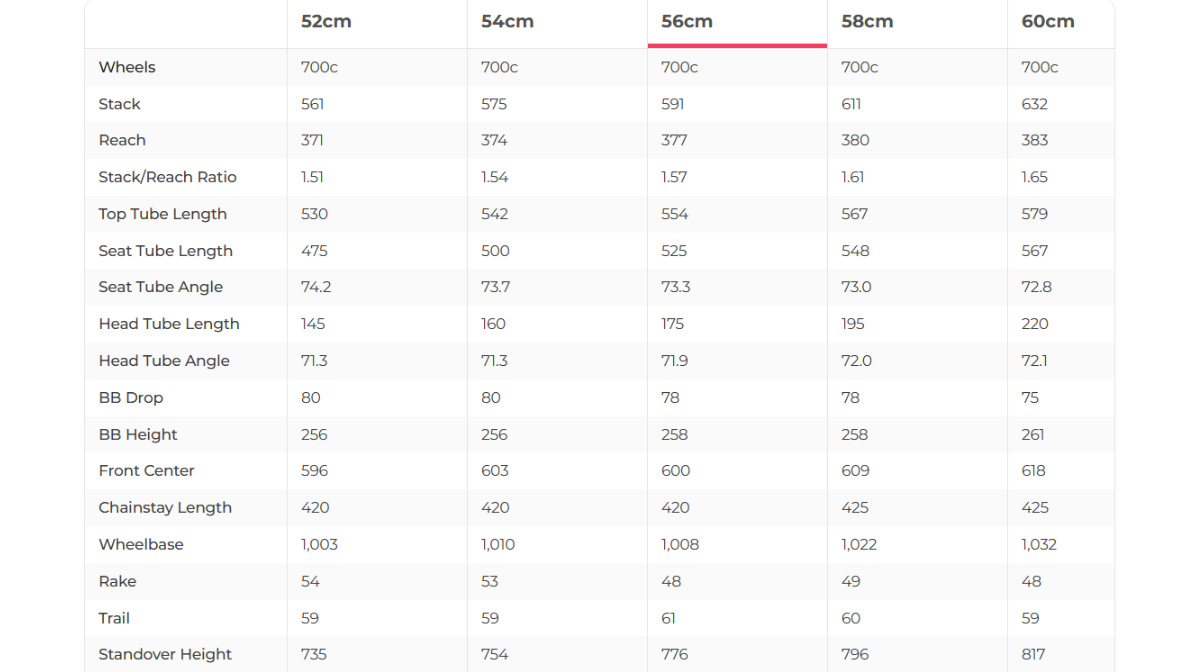The width and height of the screenshot is (1194, 672).
Task: Click the 475 Seat Tube Length value
Action: (x=314, y=251)
